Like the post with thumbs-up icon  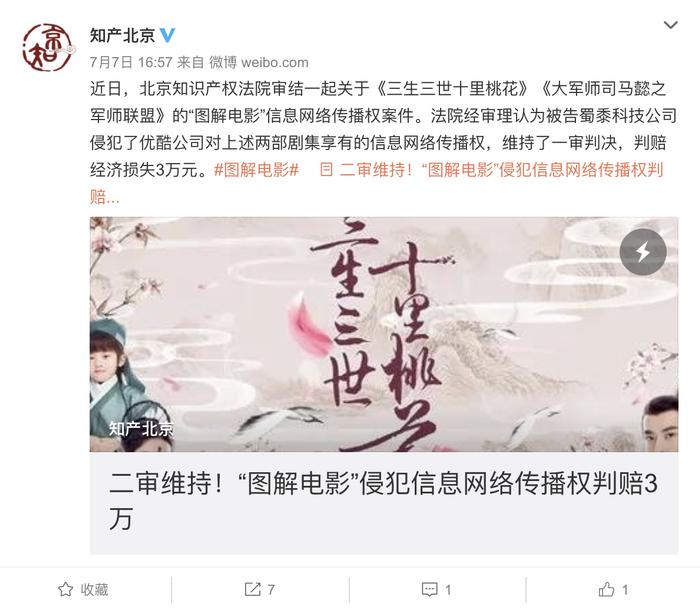coord(606,589)
